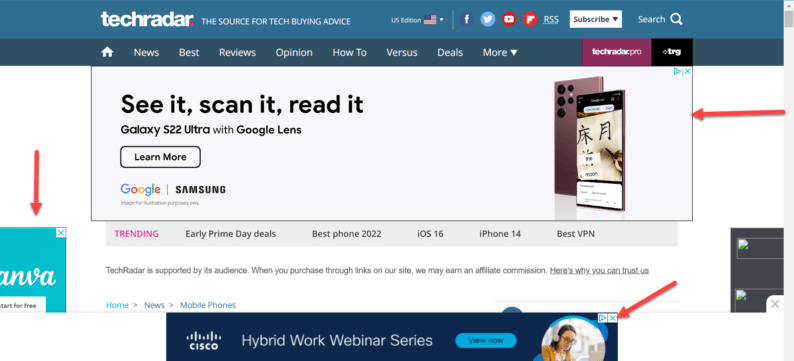Screen dimensions: 794x361
Task: Click the techradar logo
Action: pos(147,19)
